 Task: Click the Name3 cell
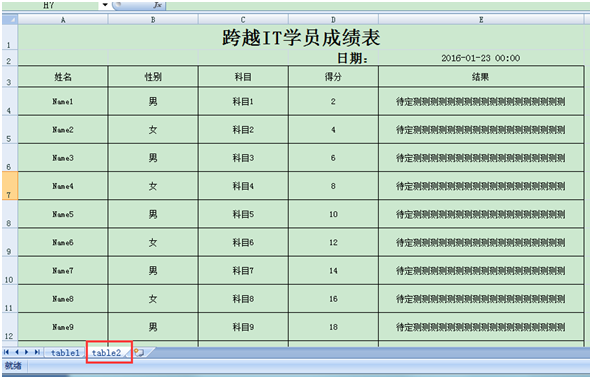[63, 158]
